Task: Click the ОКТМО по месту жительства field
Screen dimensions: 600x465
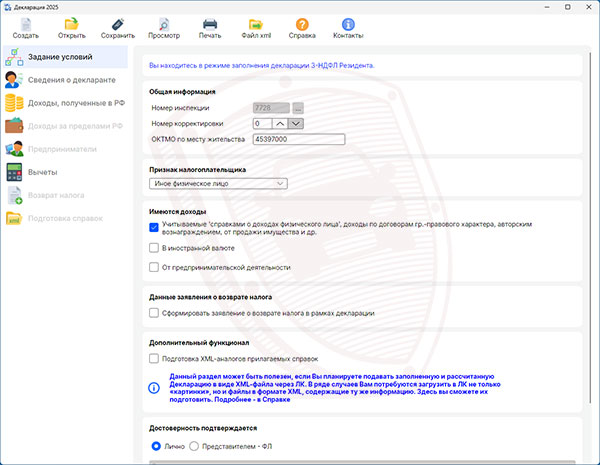Action: coord(298,139)
